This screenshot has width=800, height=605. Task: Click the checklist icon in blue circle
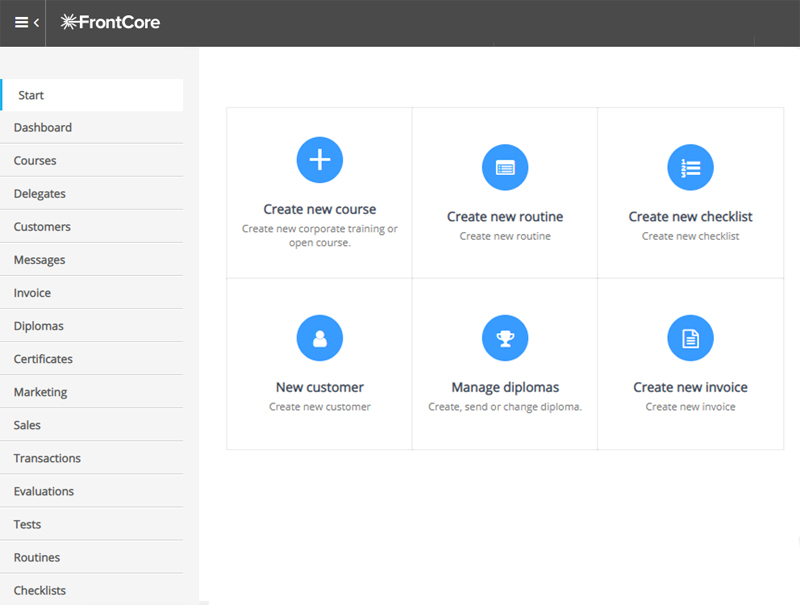coord(690,167)
